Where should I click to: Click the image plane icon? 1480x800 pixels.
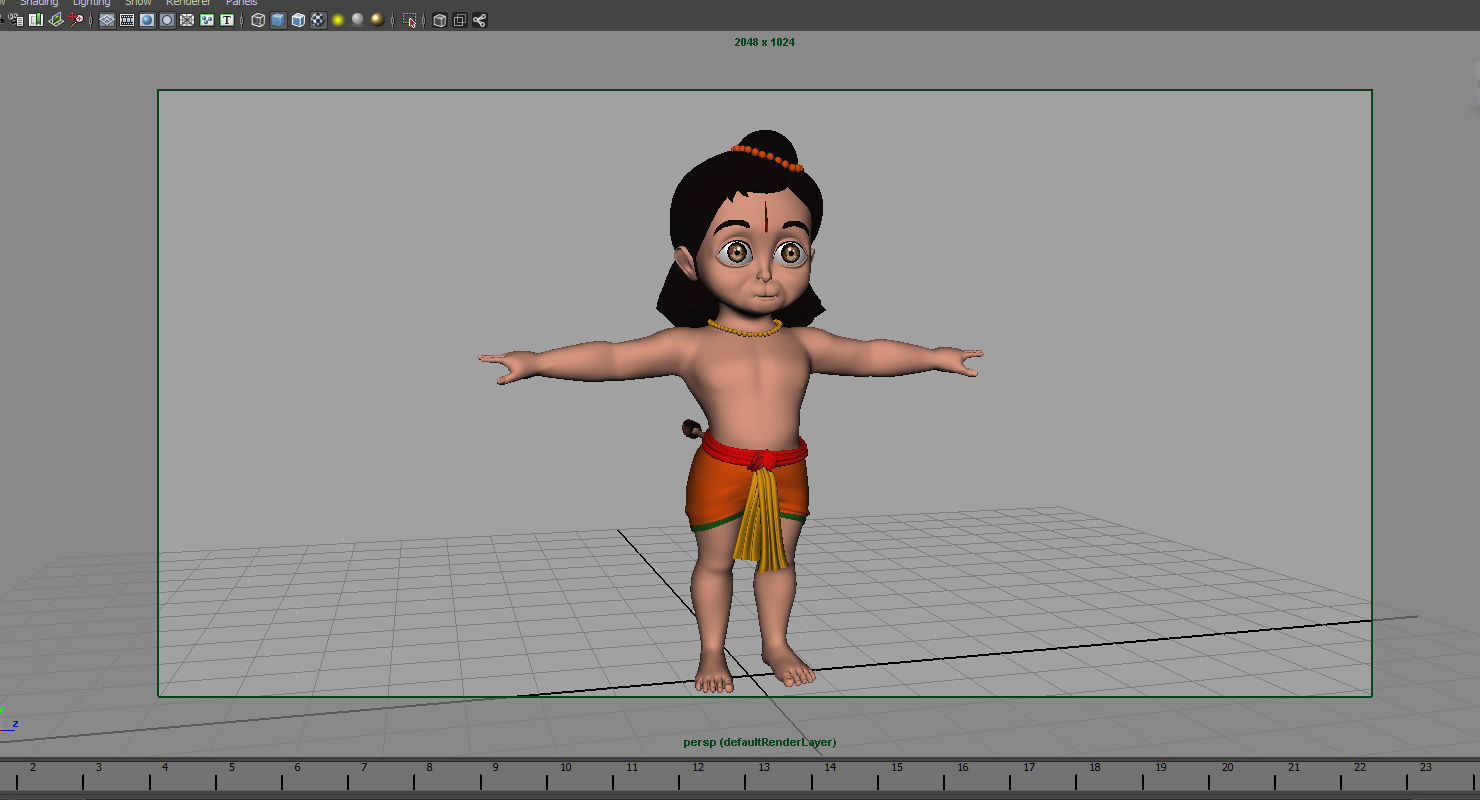click(56, 20)
